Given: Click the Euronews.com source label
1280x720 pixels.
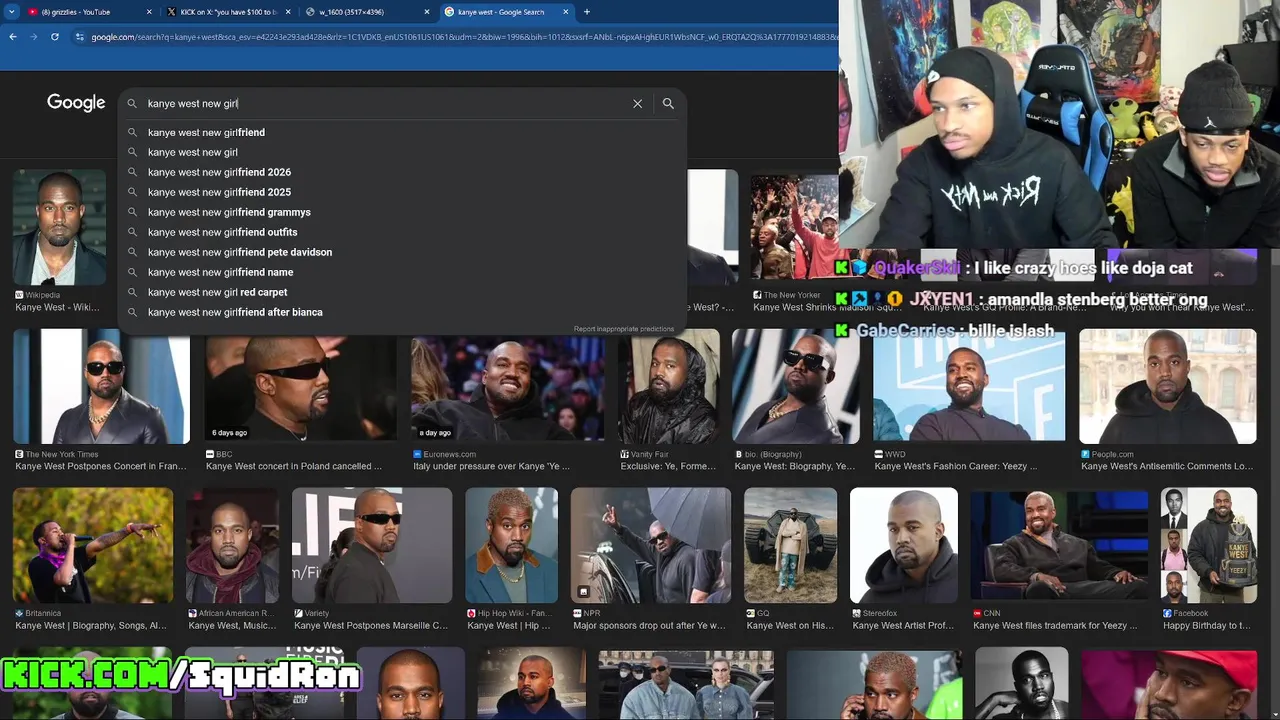Looking at the screenshot, I should click(x=449, y=454).
